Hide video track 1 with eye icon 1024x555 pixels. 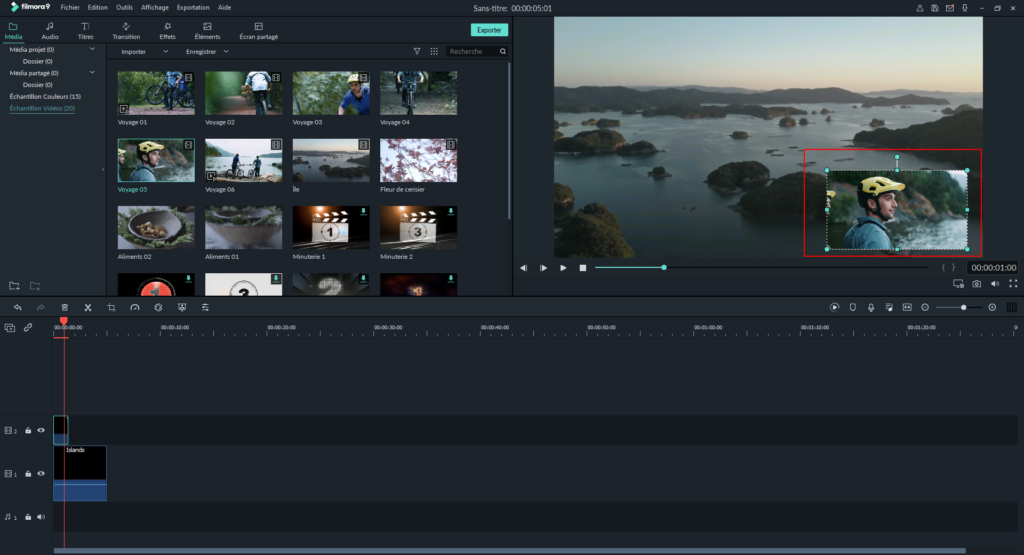pyautogui.click(x=41, y=473)
